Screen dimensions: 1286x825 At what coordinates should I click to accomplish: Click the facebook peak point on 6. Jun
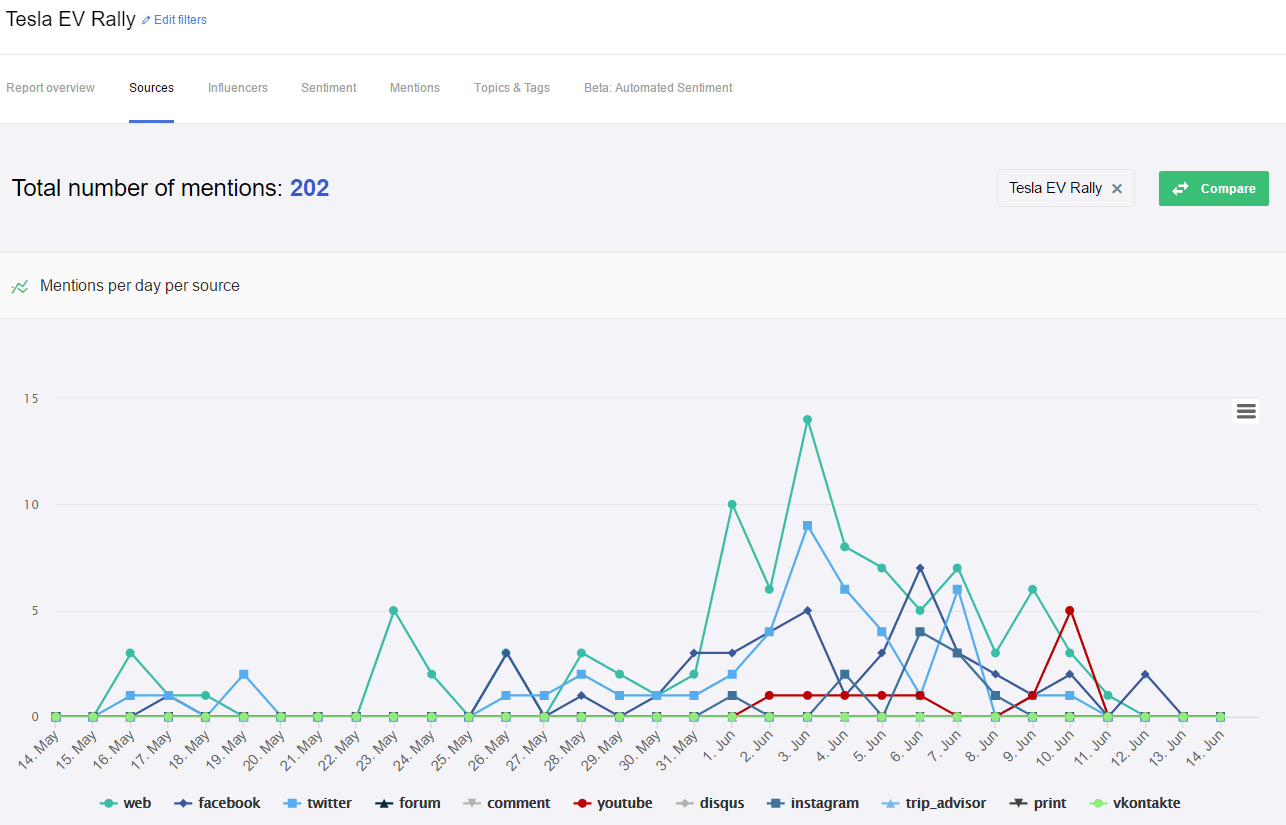click(920, 568)
